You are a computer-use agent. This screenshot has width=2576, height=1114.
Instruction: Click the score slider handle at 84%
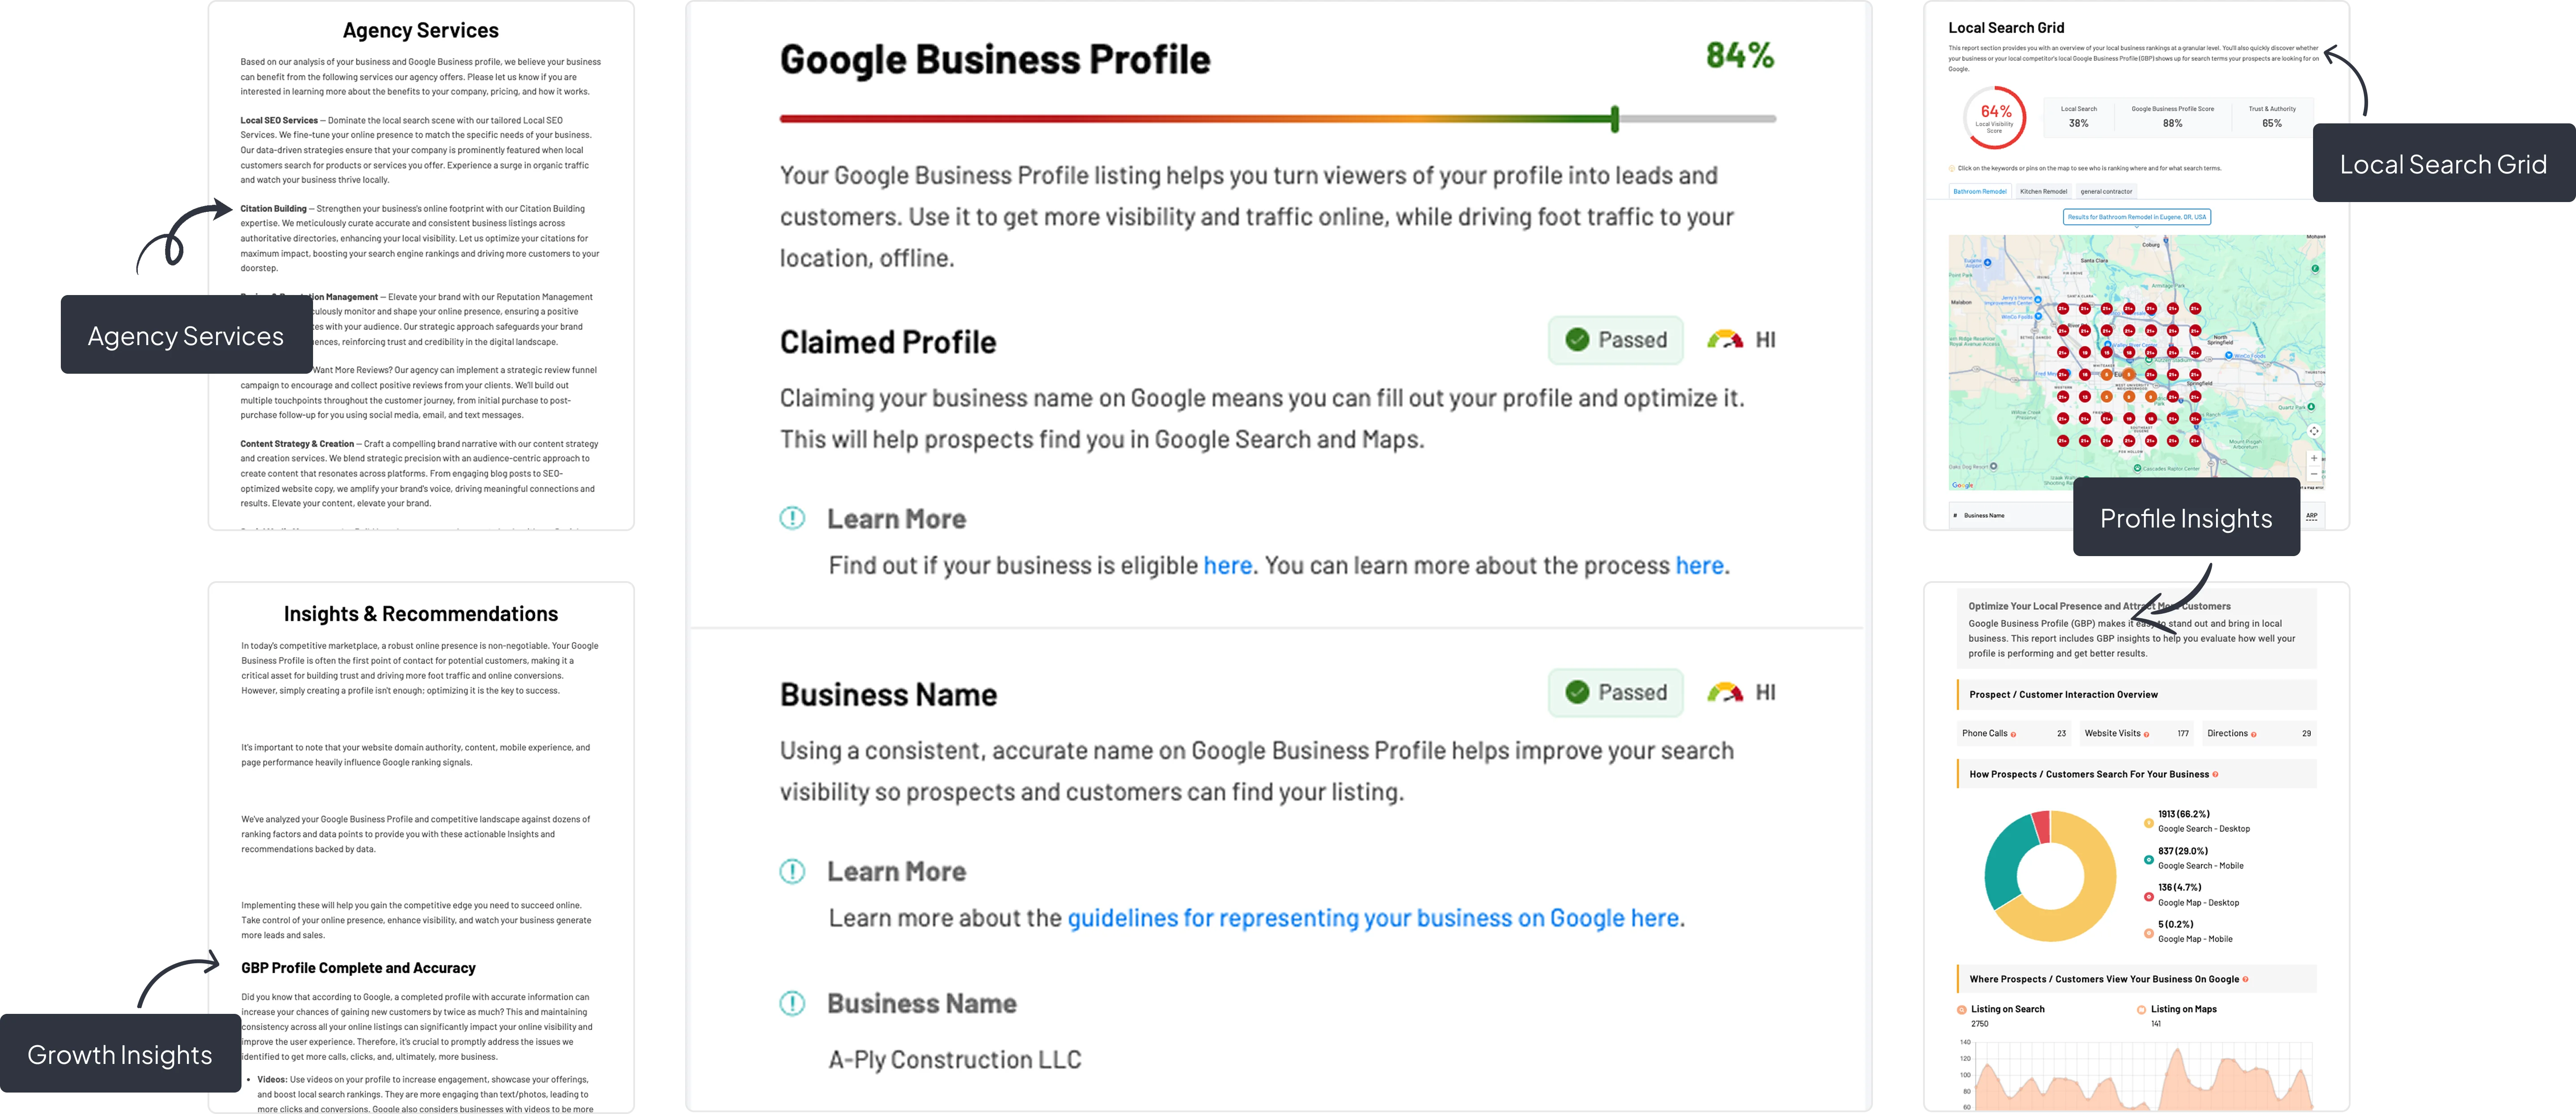point(1615,119)
